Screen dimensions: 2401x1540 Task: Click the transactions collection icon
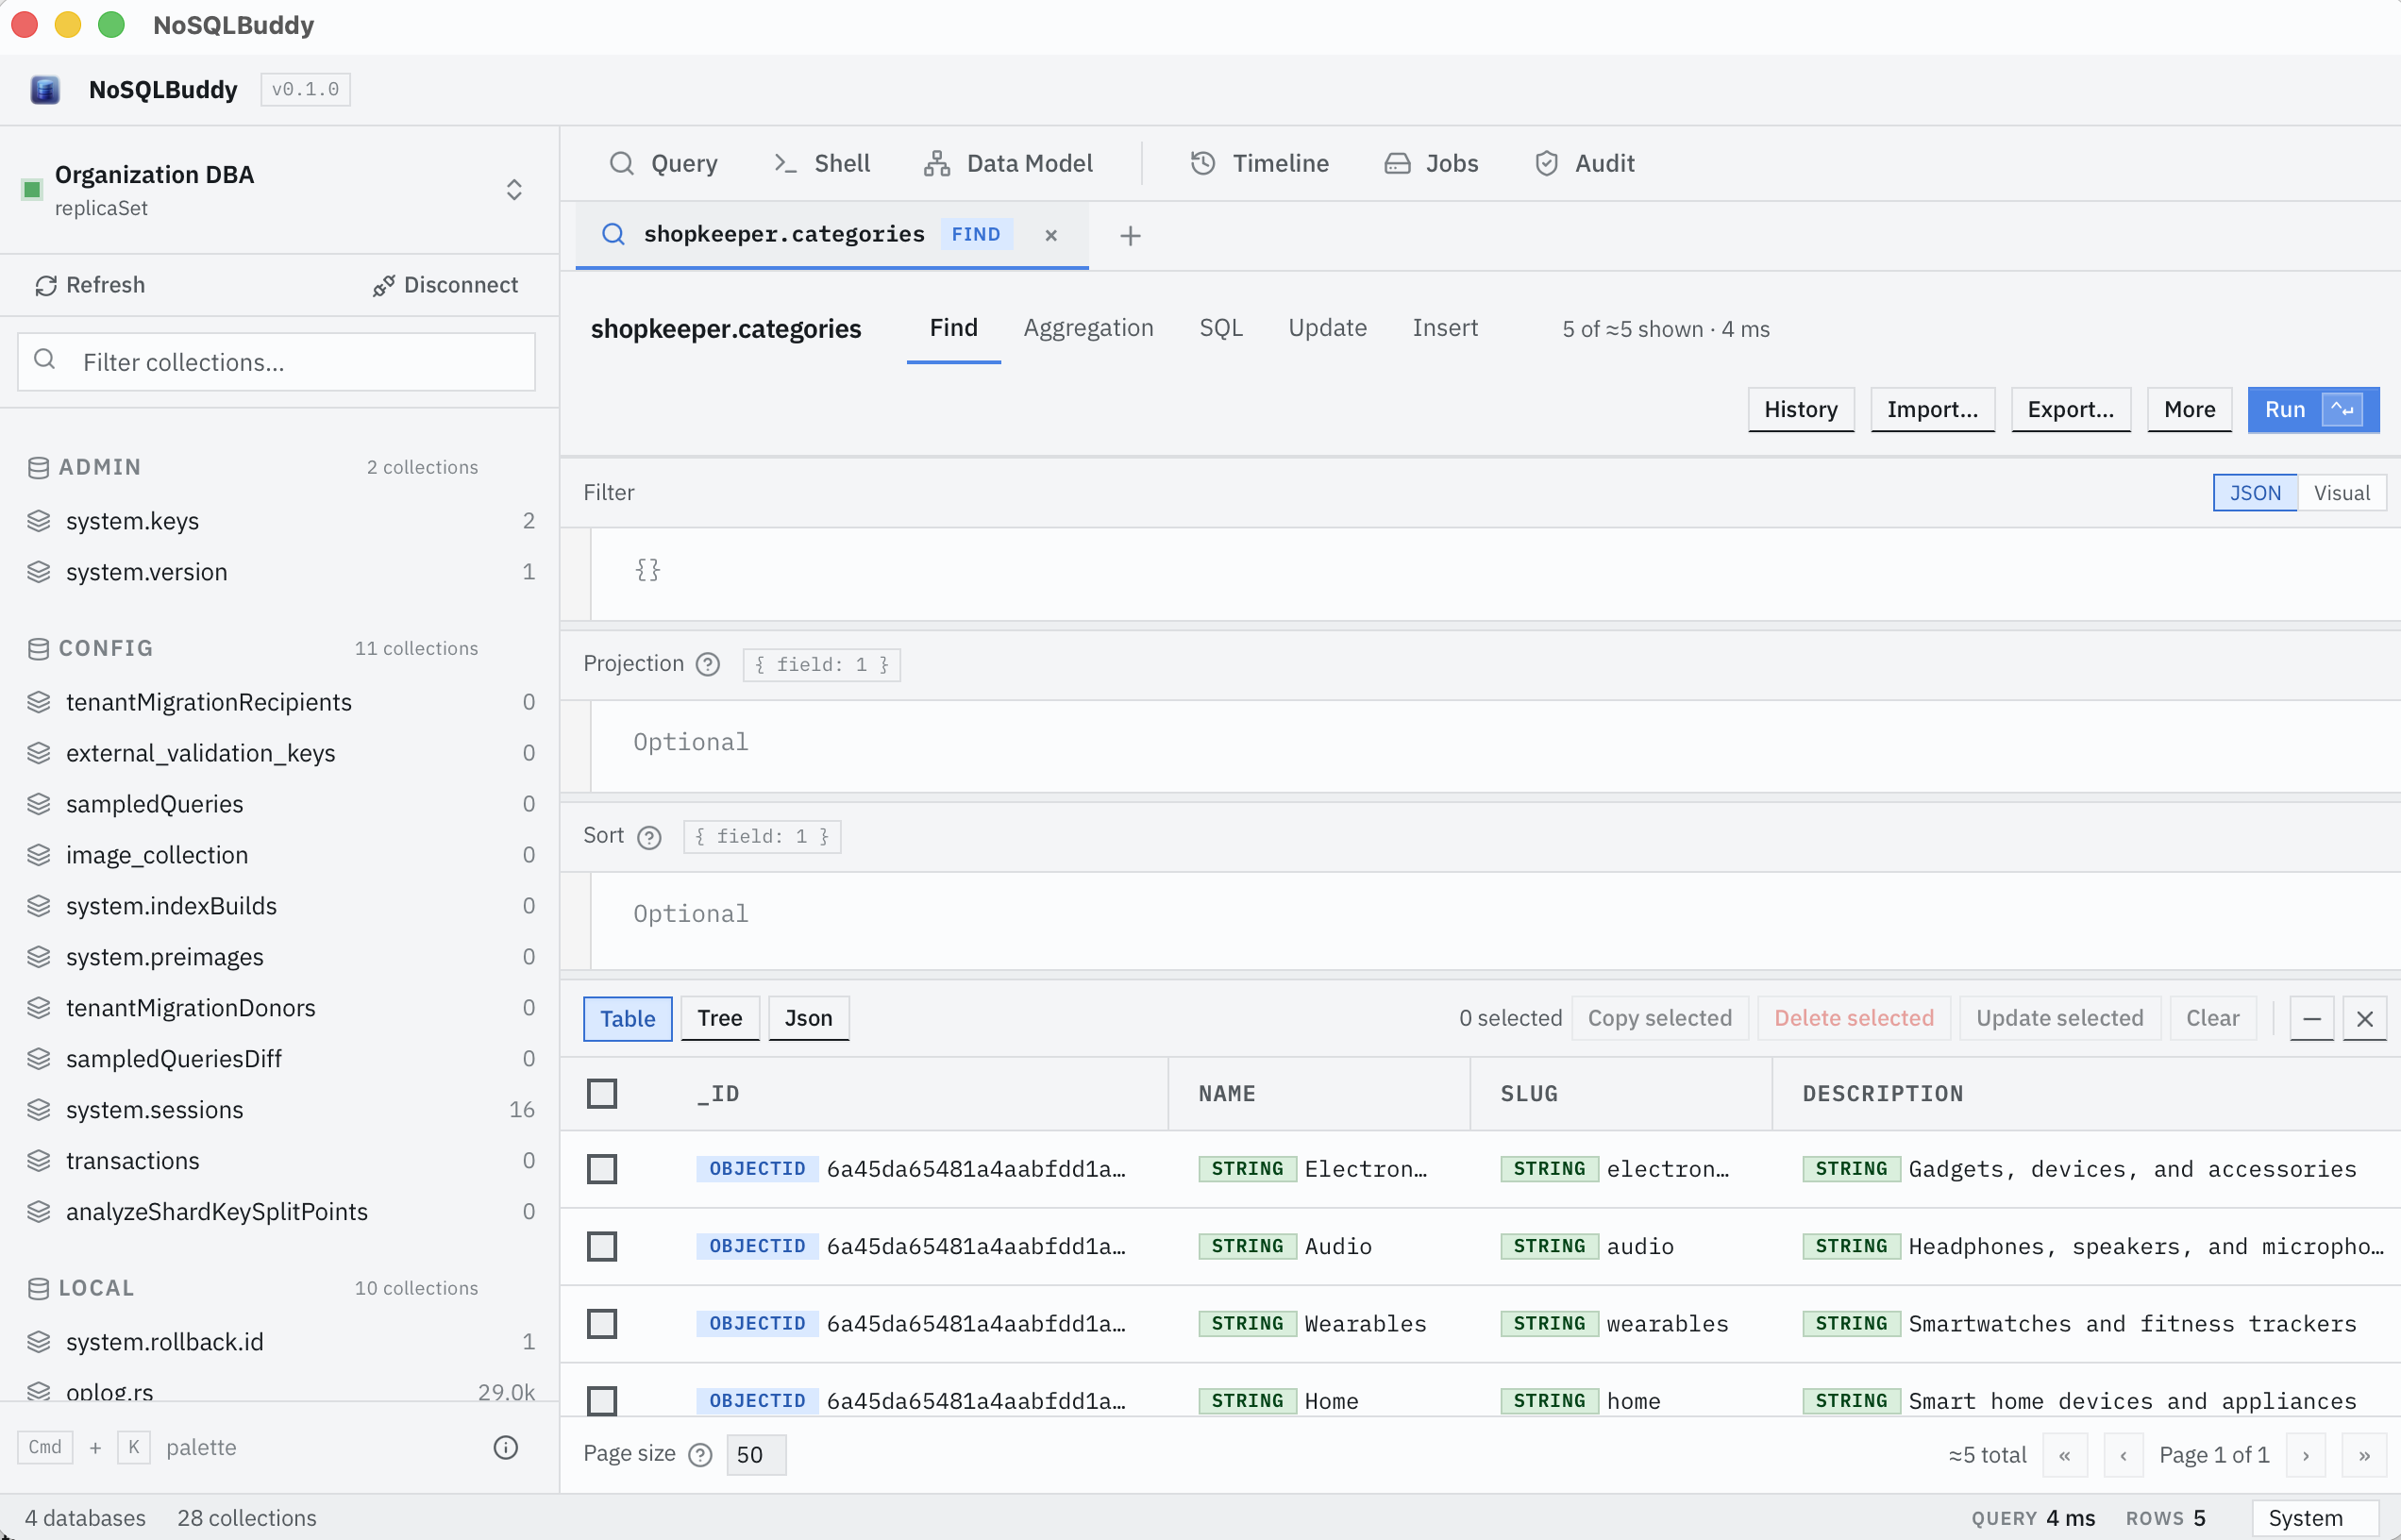[39, 1161]
